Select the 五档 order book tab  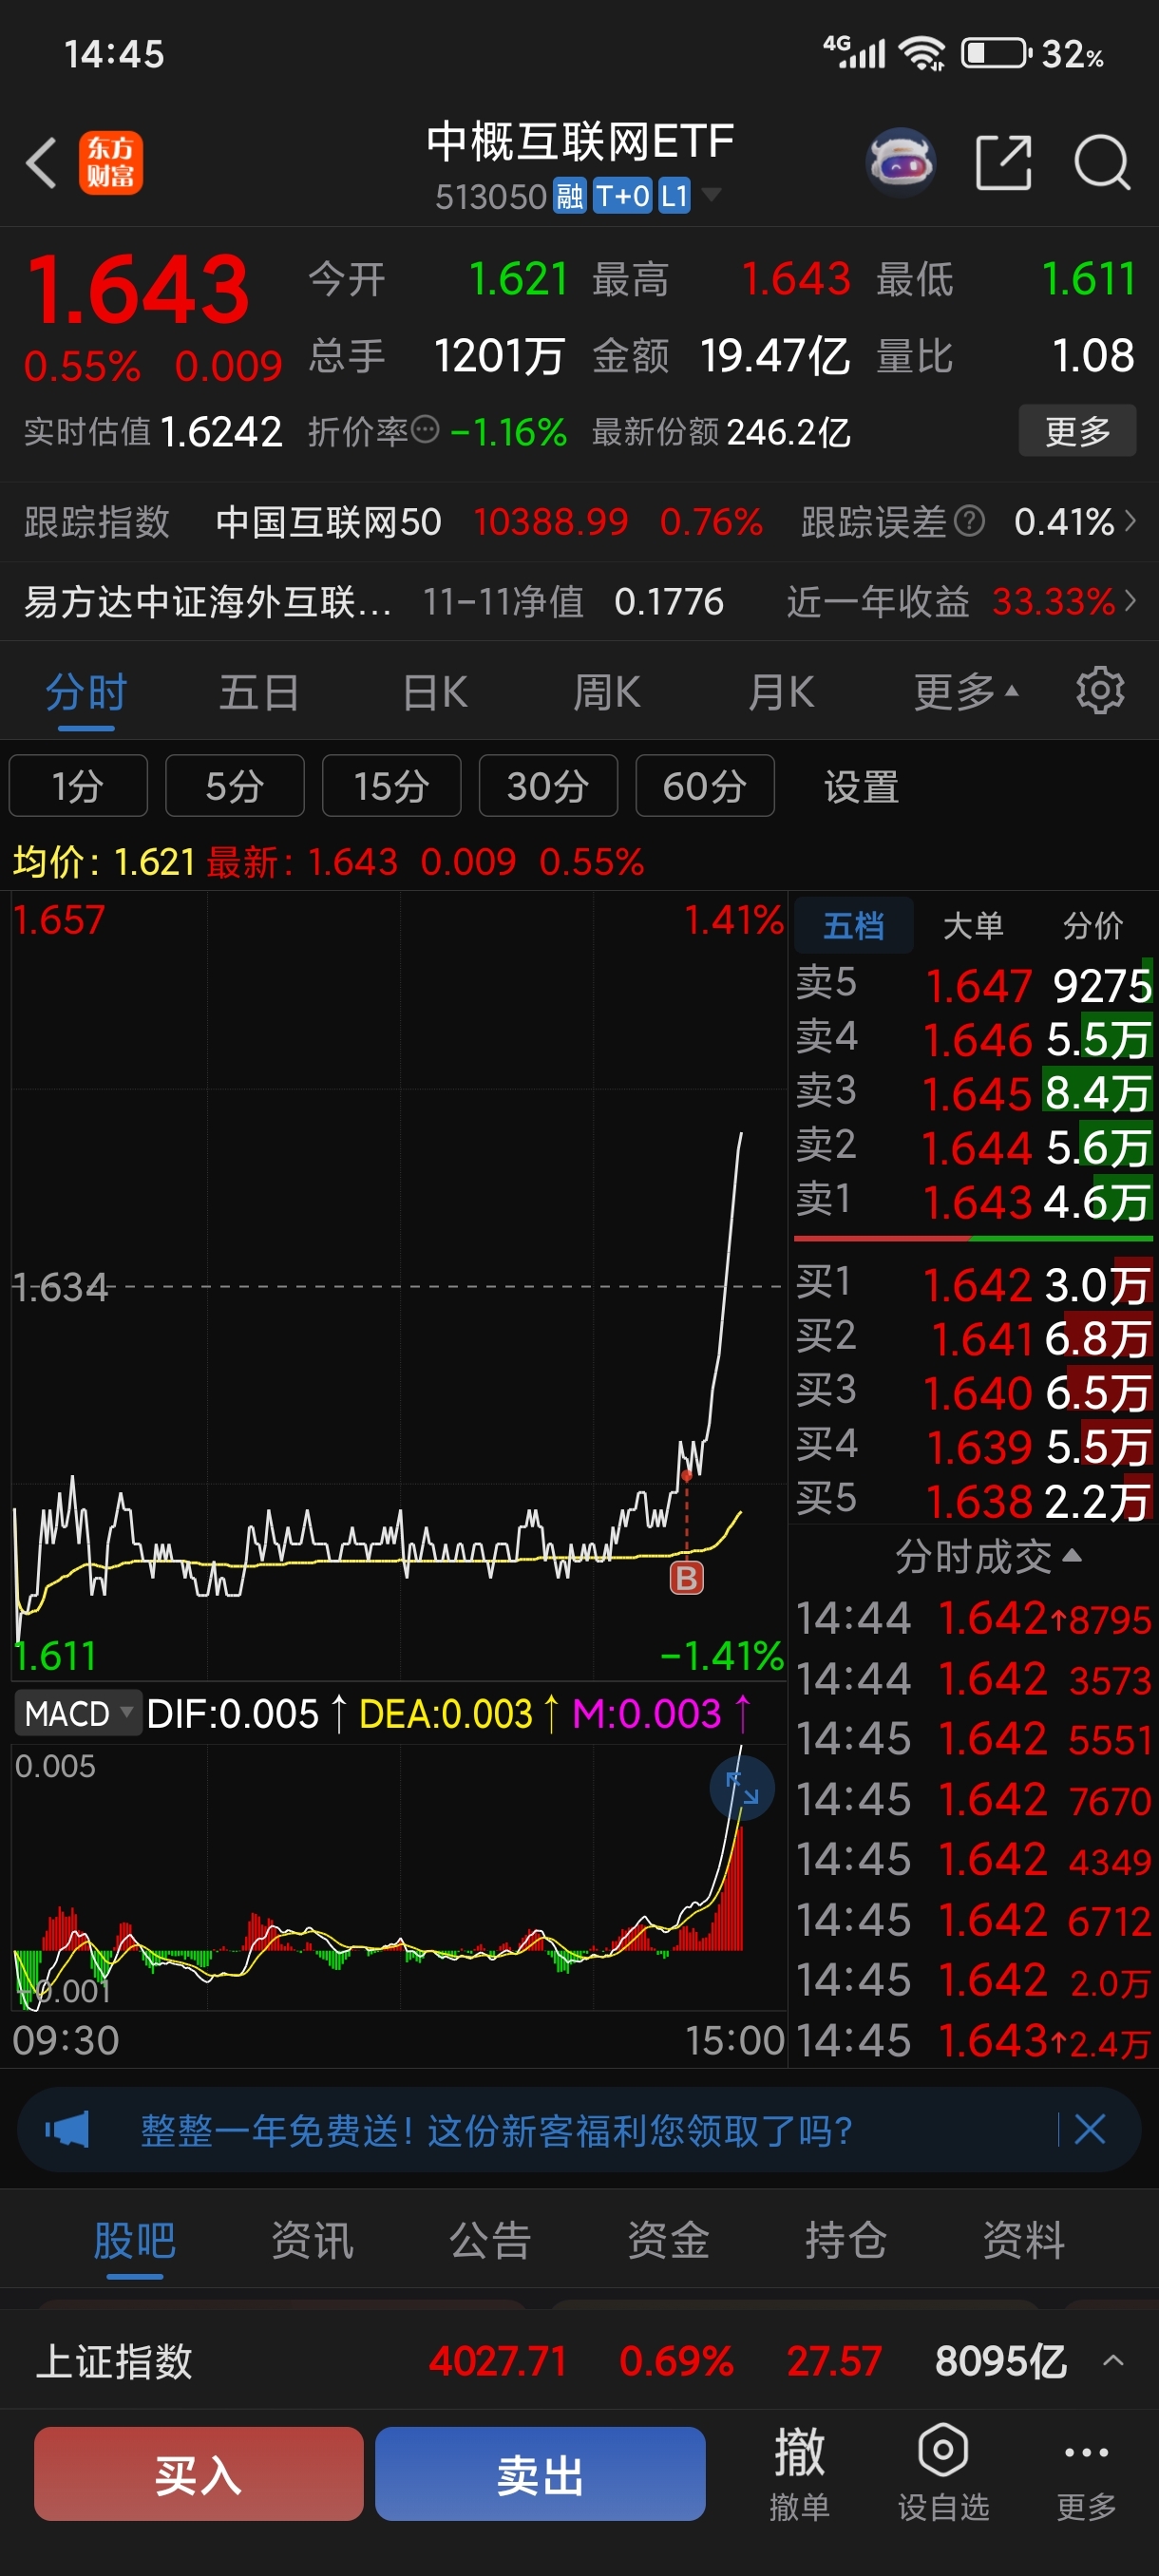tap(853, 925)
